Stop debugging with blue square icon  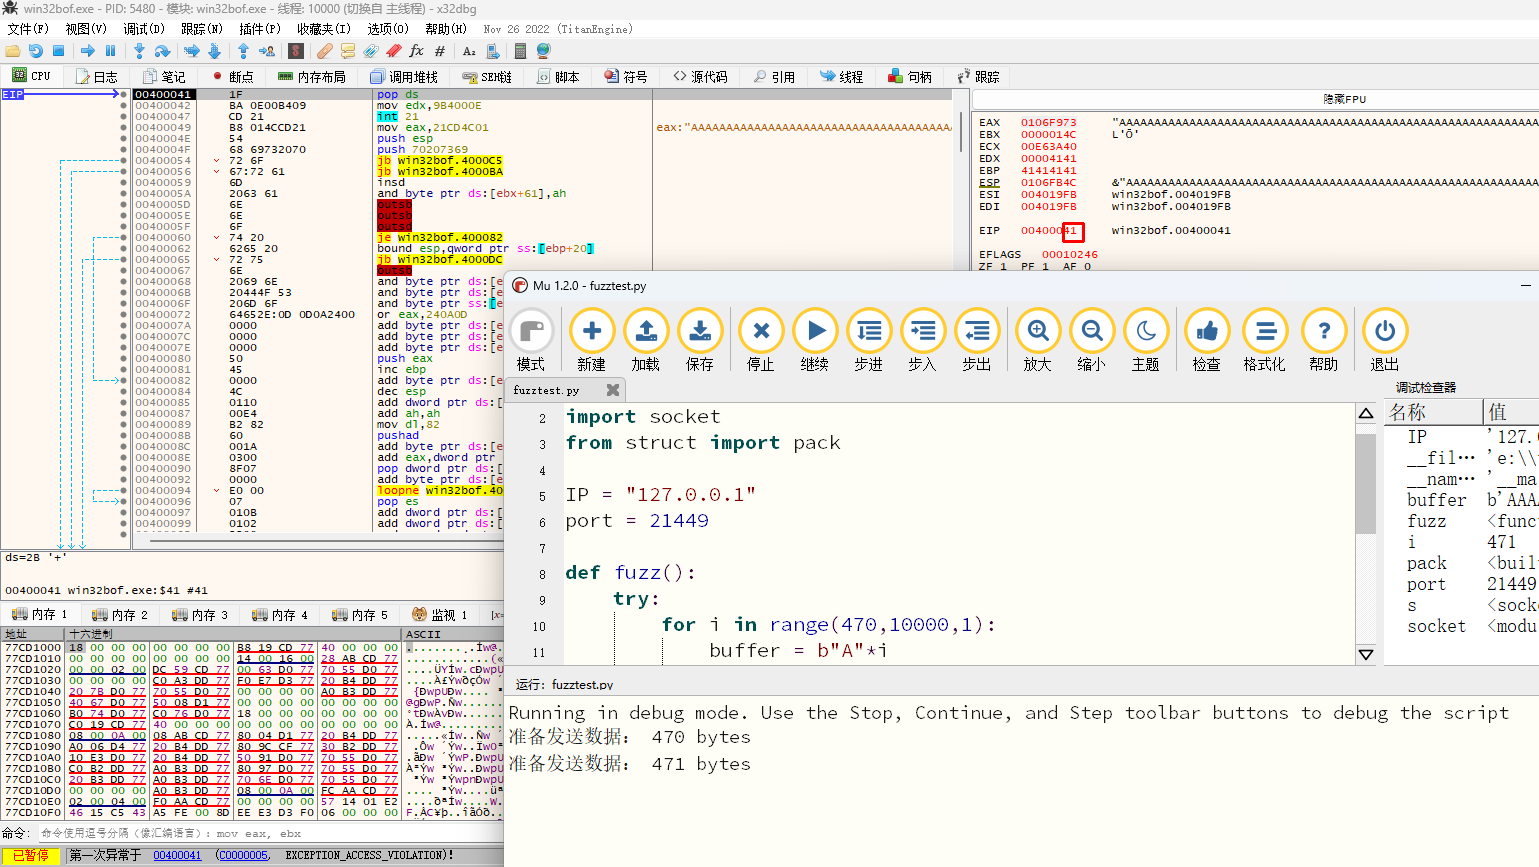tap(58, 50)
